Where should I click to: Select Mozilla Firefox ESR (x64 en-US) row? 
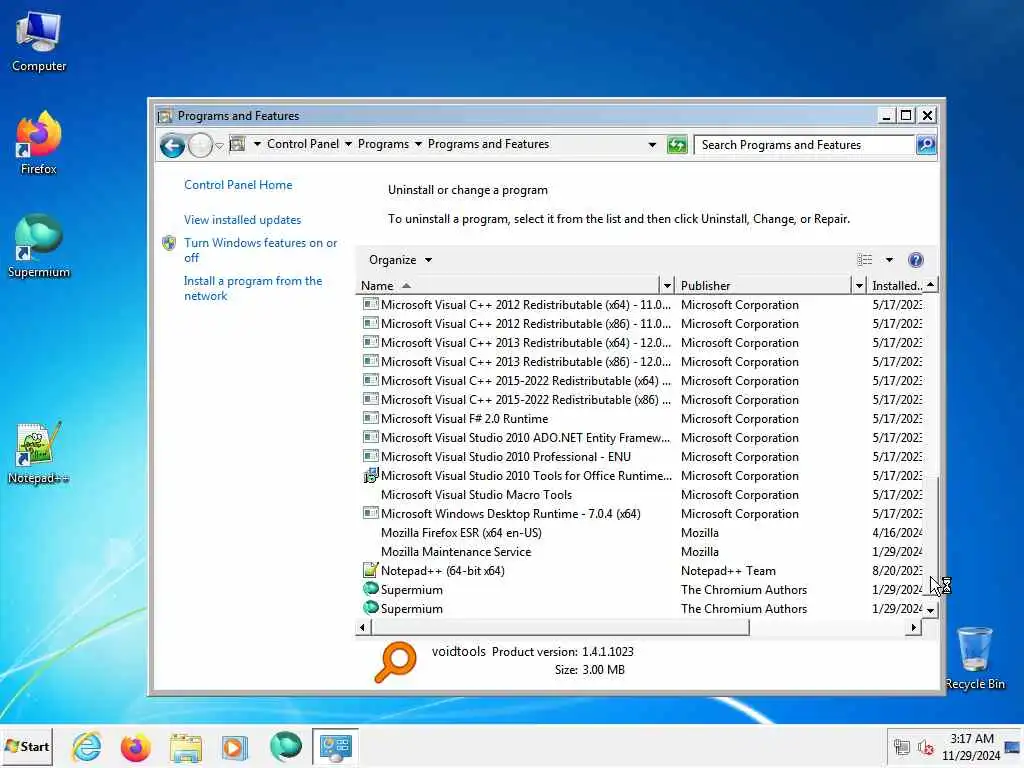640,533
